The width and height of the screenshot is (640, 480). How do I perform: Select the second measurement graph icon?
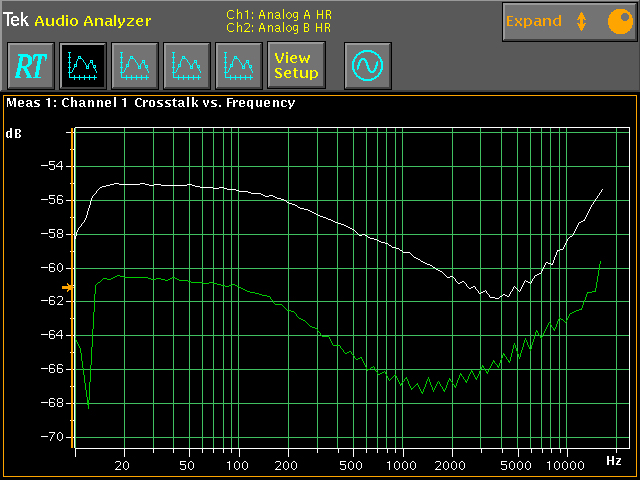[133, 66]
